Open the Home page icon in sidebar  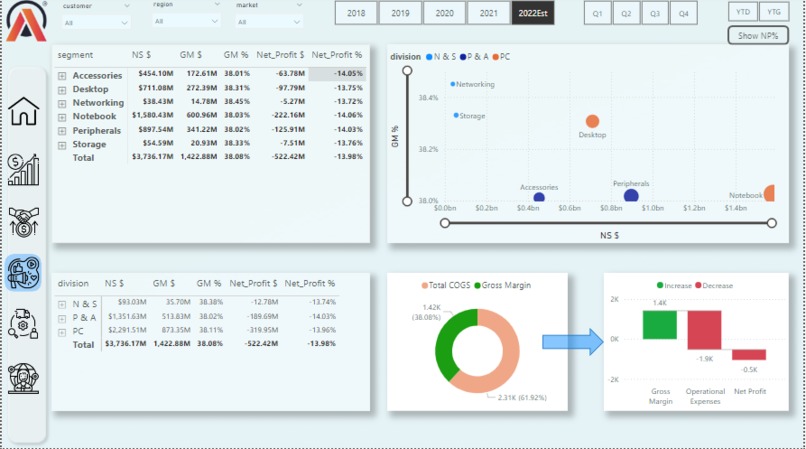pos(24,111)
